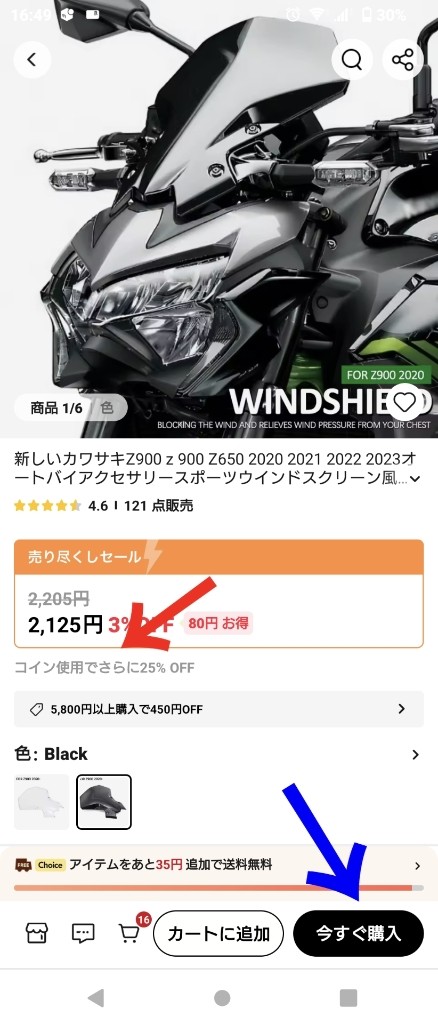The image size is (438, 1024).
Task: Tap the カートに追加 button
Action: 219,933
